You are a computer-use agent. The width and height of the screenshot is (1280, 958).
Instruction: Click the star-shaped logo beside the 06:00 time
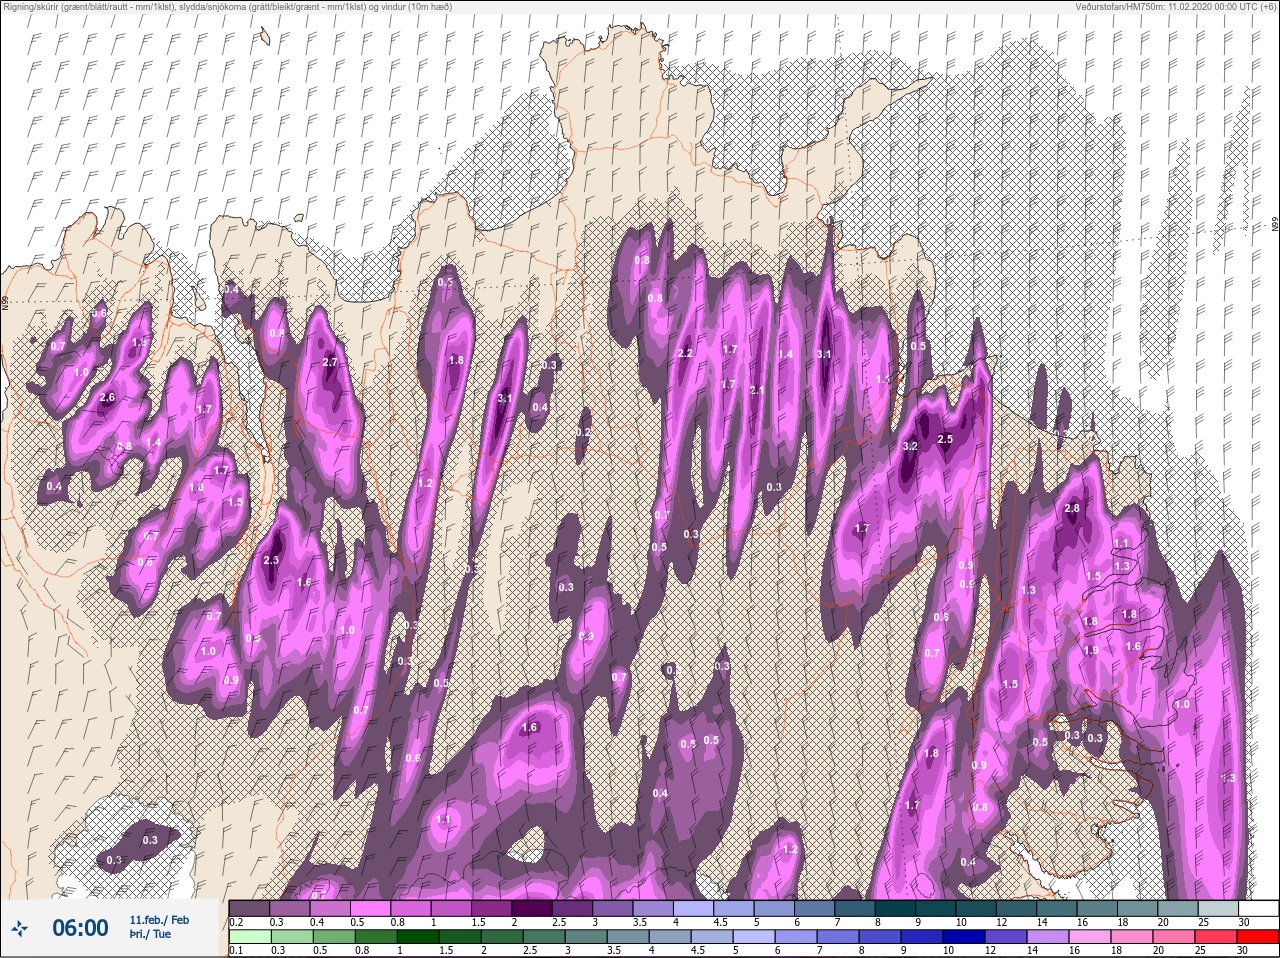coord(20,928)
